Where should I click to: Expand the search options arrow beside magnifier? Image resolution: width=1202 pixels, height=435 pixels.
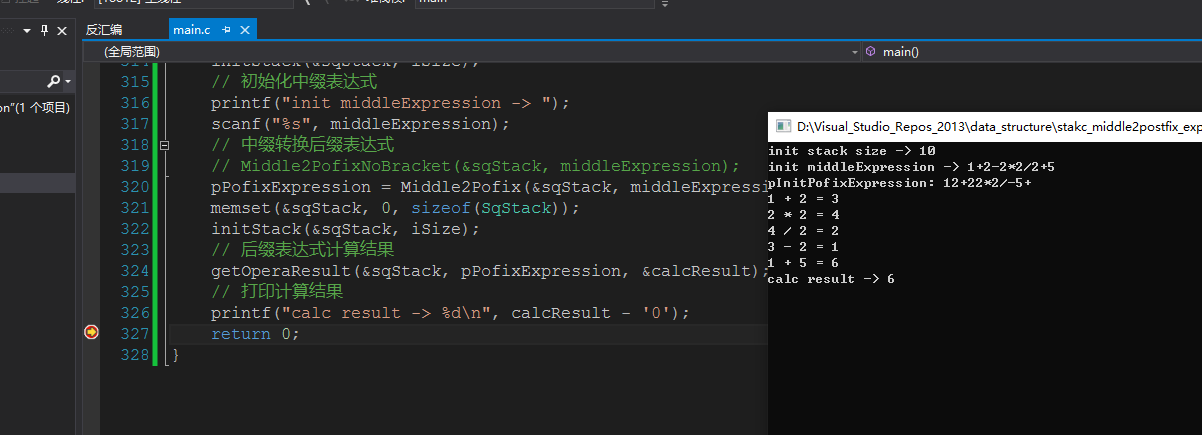click(67, 81)
